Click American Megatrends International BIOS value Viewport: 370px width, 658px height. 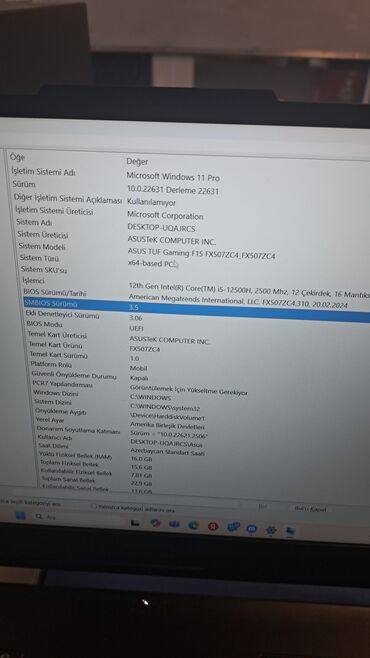[x=238, y=300]
